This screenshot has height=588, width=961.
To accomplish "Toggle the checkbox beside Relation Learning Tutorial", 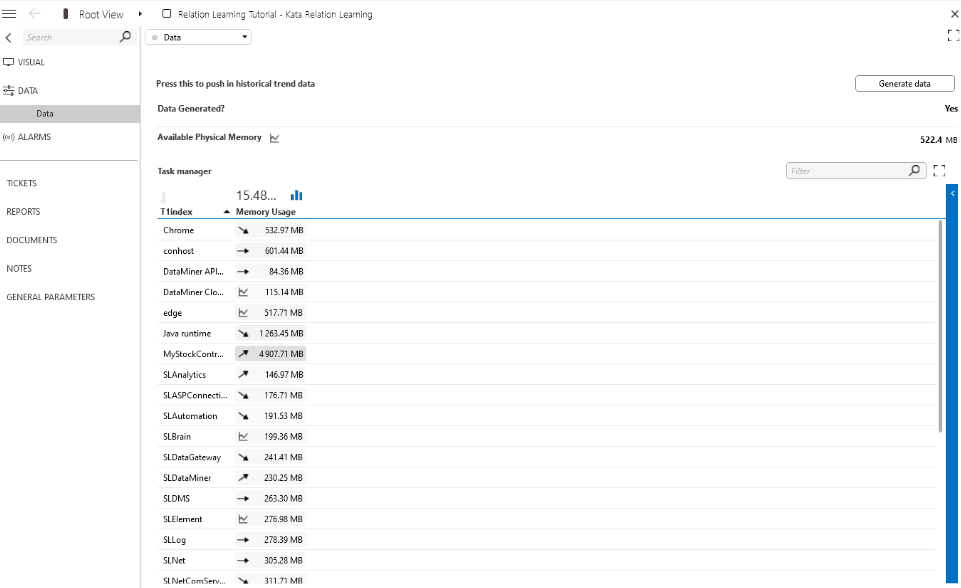I will [166, 13].
